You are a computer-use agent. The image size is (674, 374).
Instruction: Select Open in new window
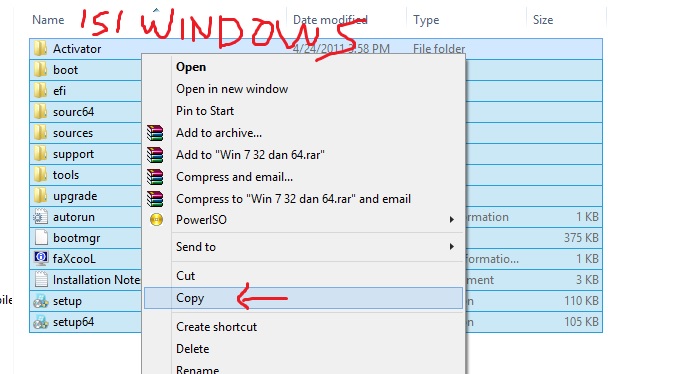point(232,89)
